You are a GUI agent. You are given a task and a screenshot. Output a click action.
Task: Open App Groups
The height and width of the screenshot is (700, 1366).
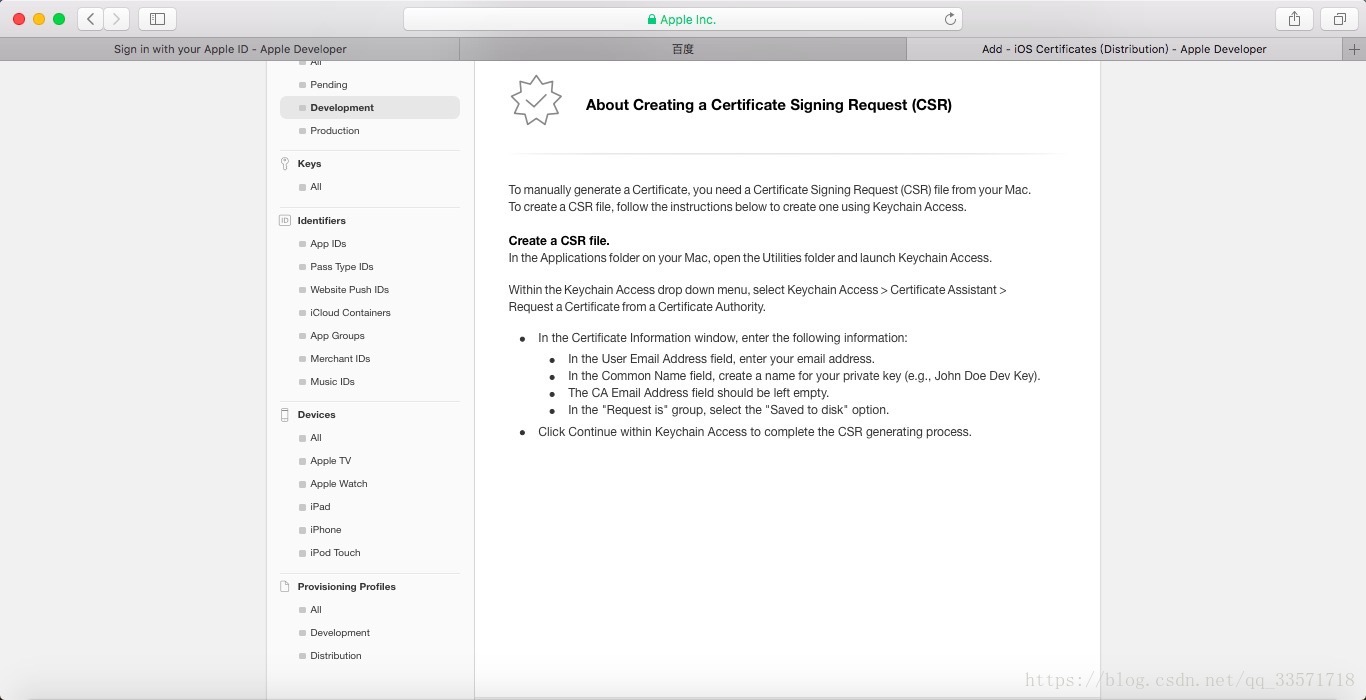337,336
